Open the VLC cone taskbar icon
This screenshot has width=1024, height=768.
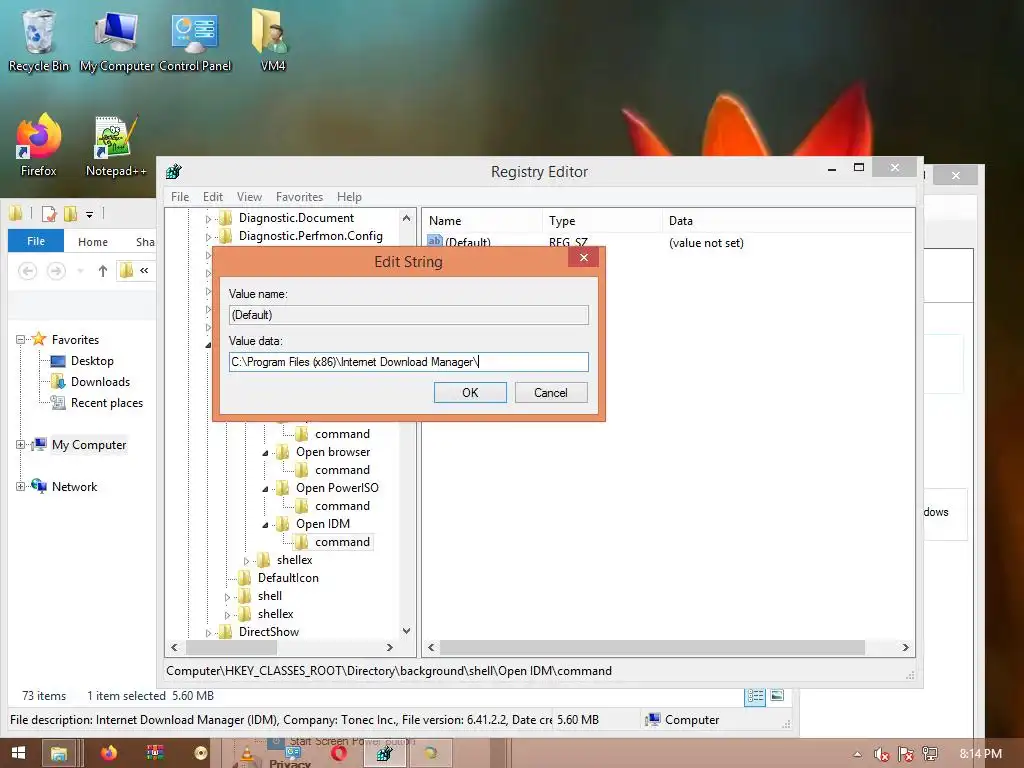tap(247, 756)
